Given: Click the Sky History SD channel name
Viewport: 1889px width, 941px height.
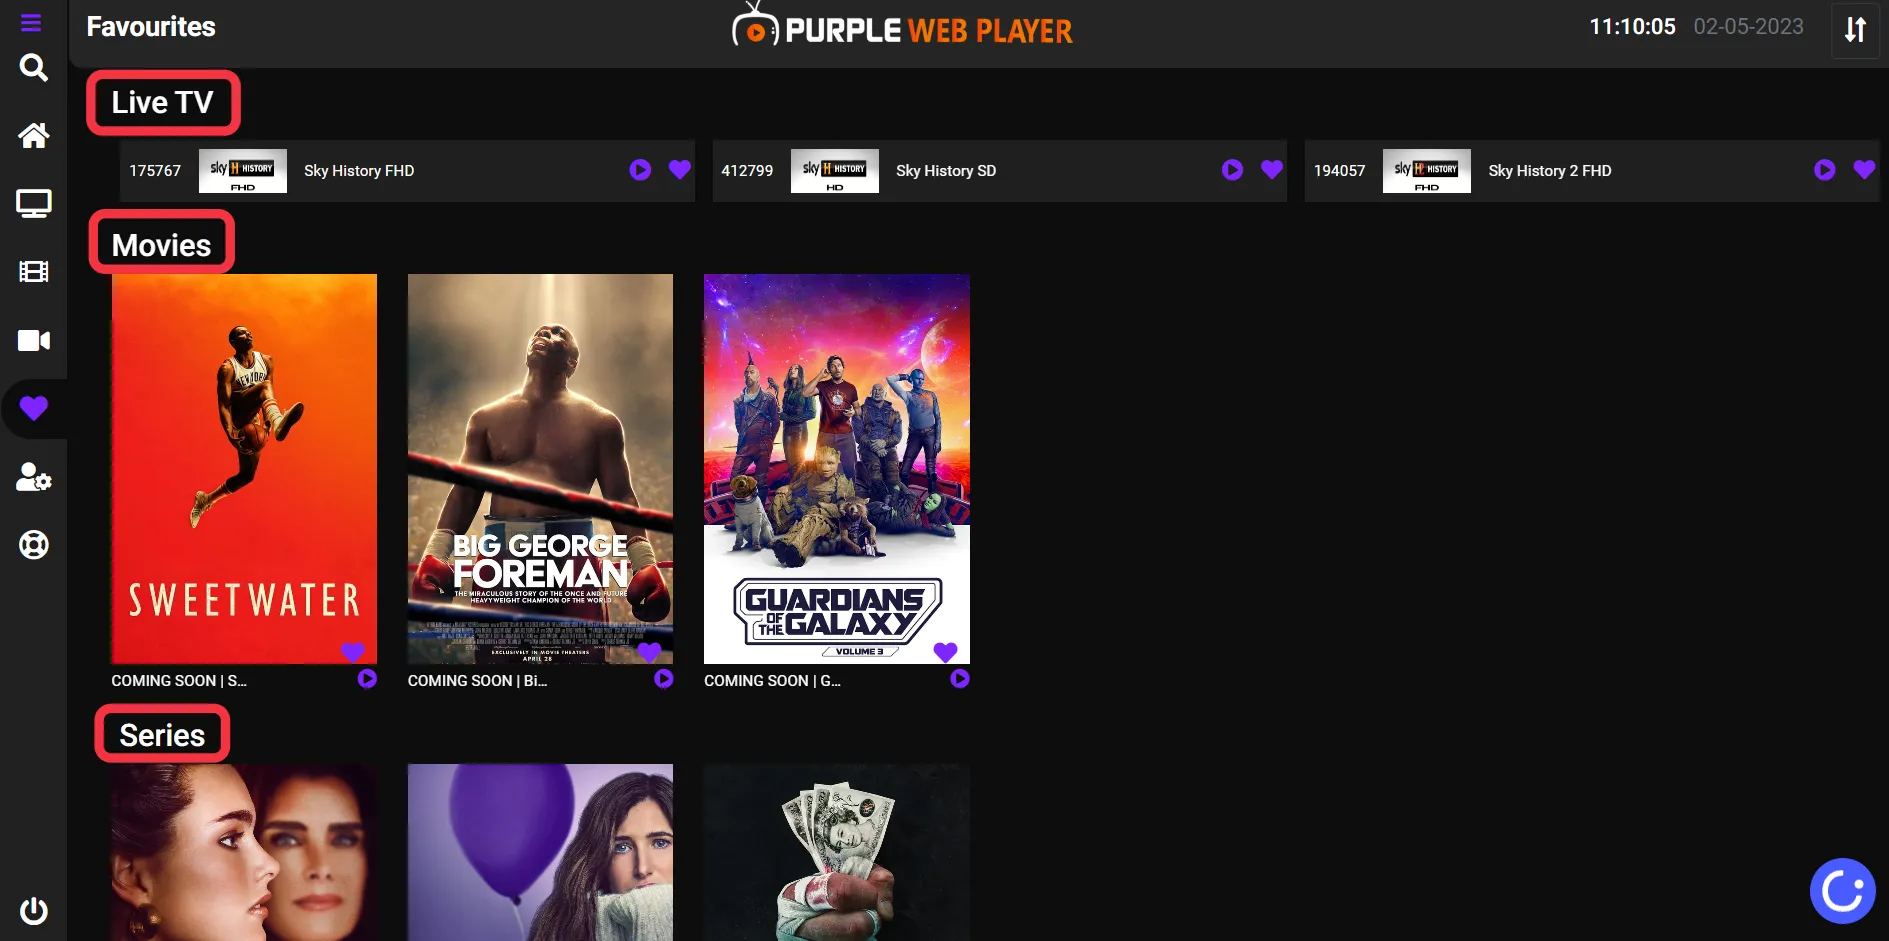Looking at the screenshot, I should (x=946, y=171).
